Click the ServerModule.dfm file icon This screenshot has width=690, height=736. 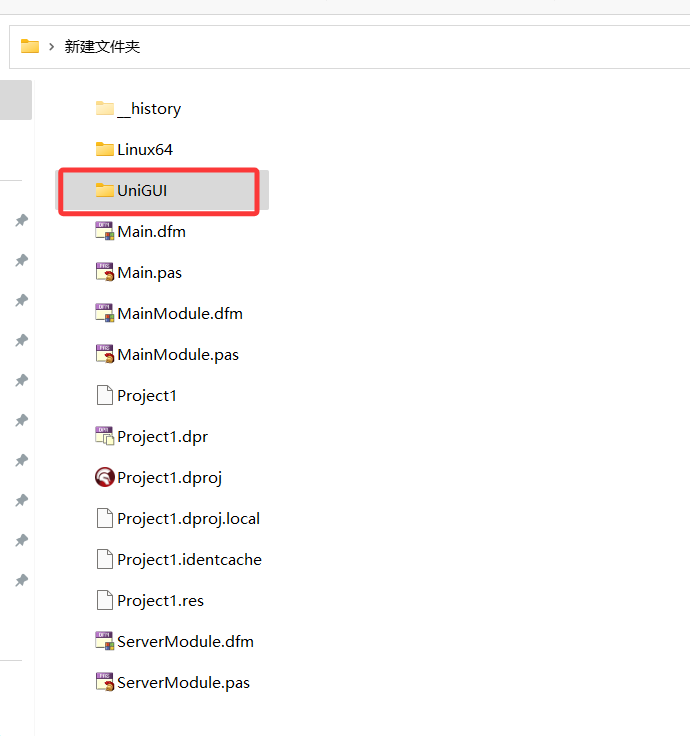click(105, 641)
